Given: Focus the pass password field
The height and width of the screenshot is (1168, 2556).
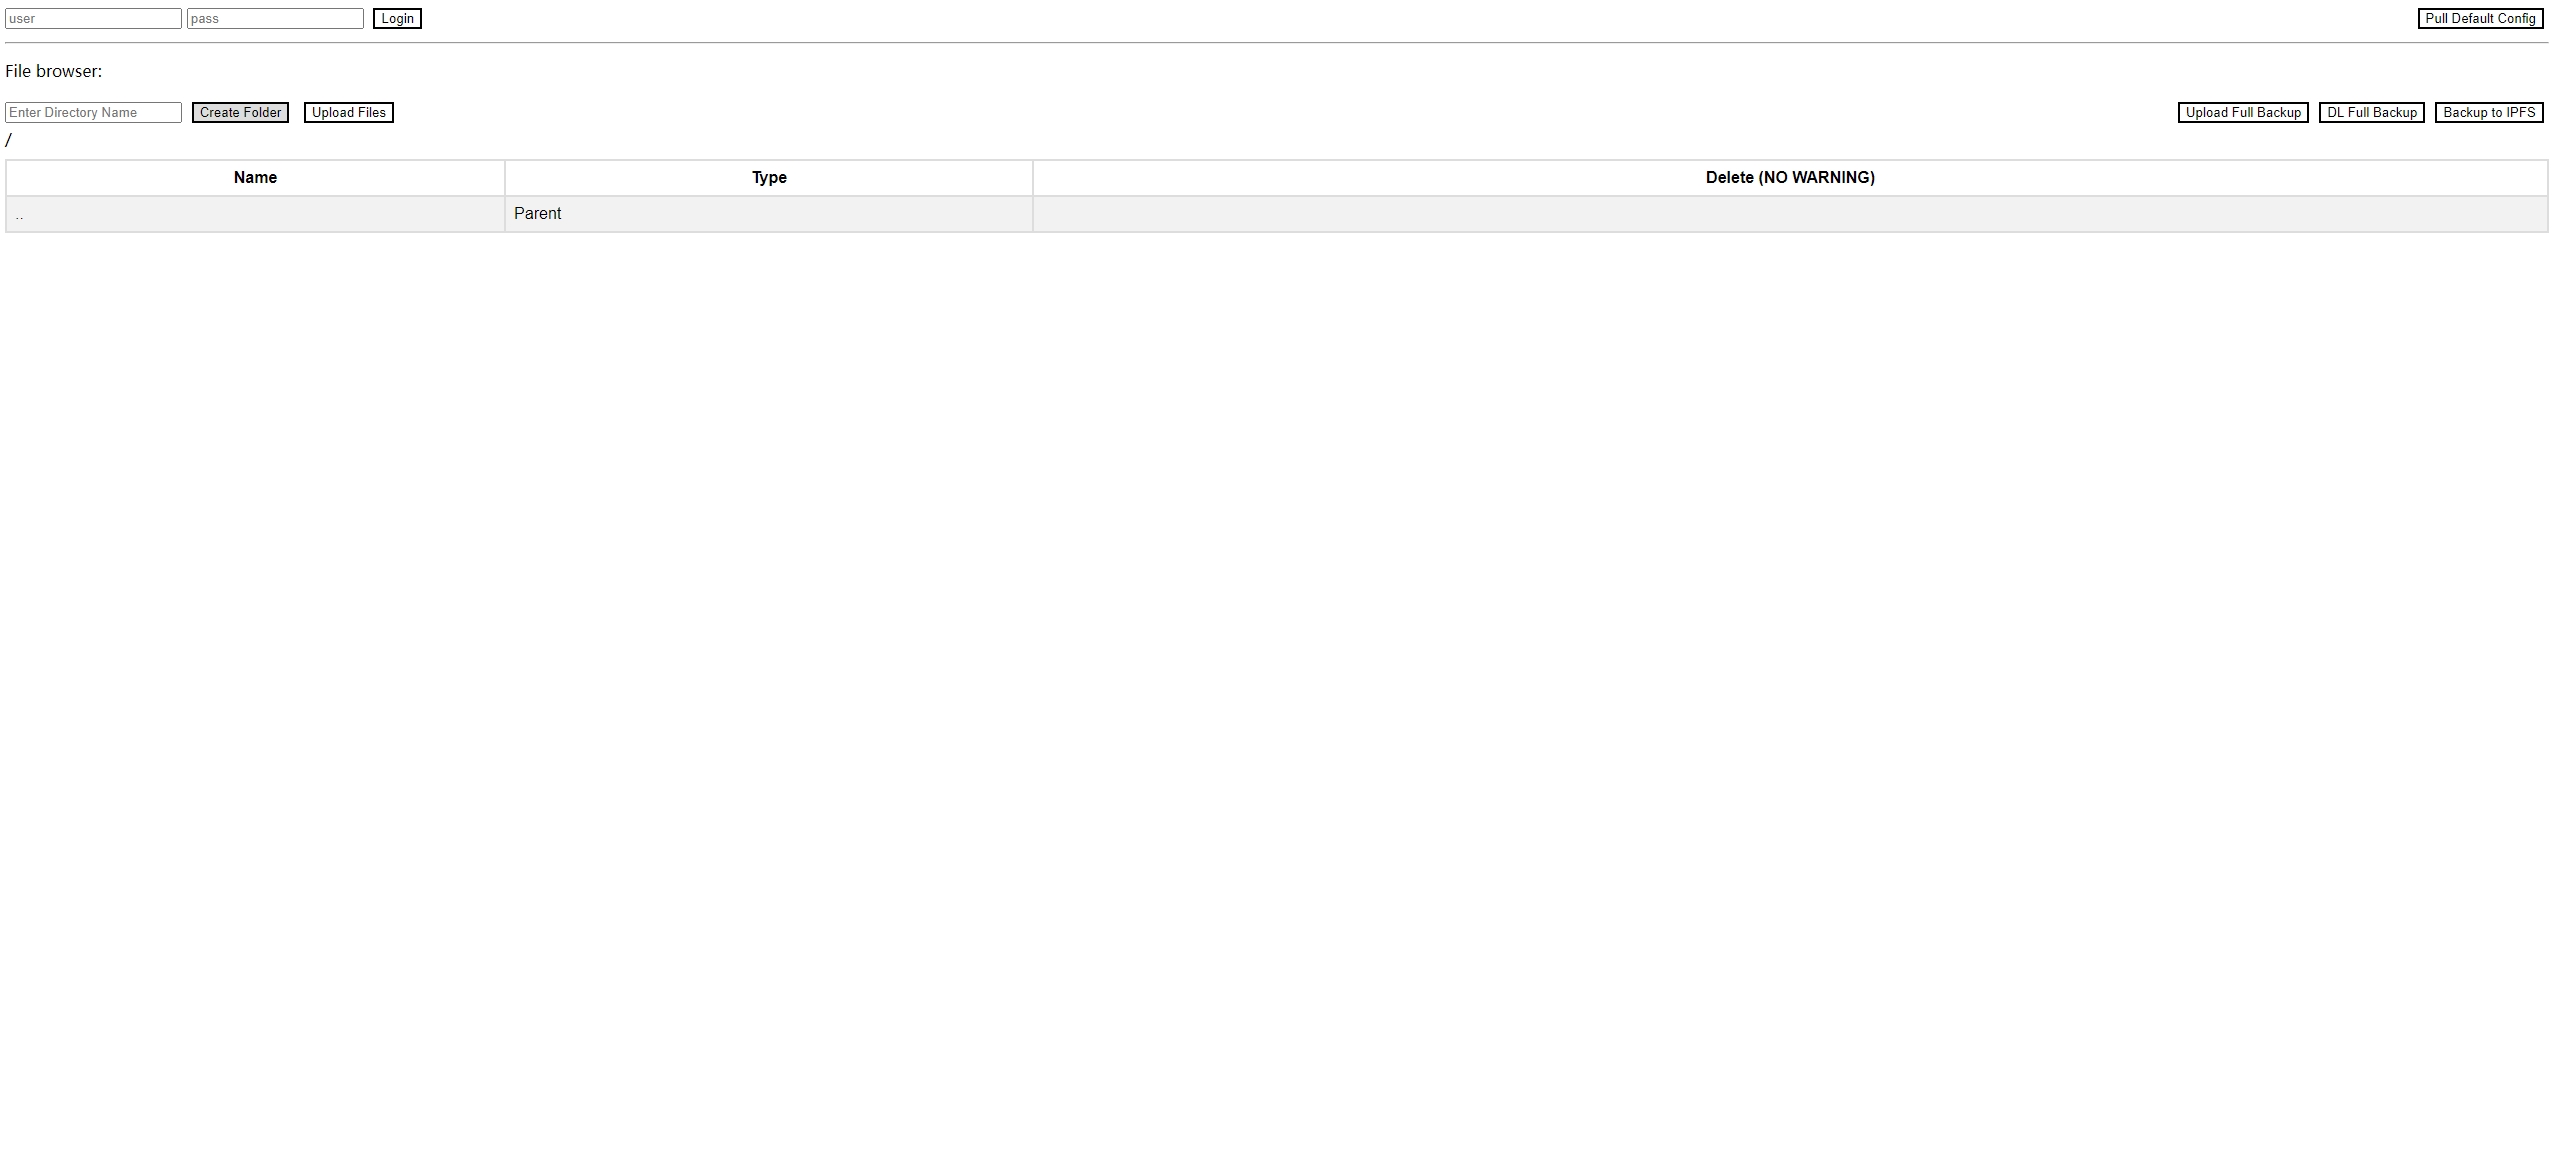Looking at the screenshot, I should click(x=275, y=17).
